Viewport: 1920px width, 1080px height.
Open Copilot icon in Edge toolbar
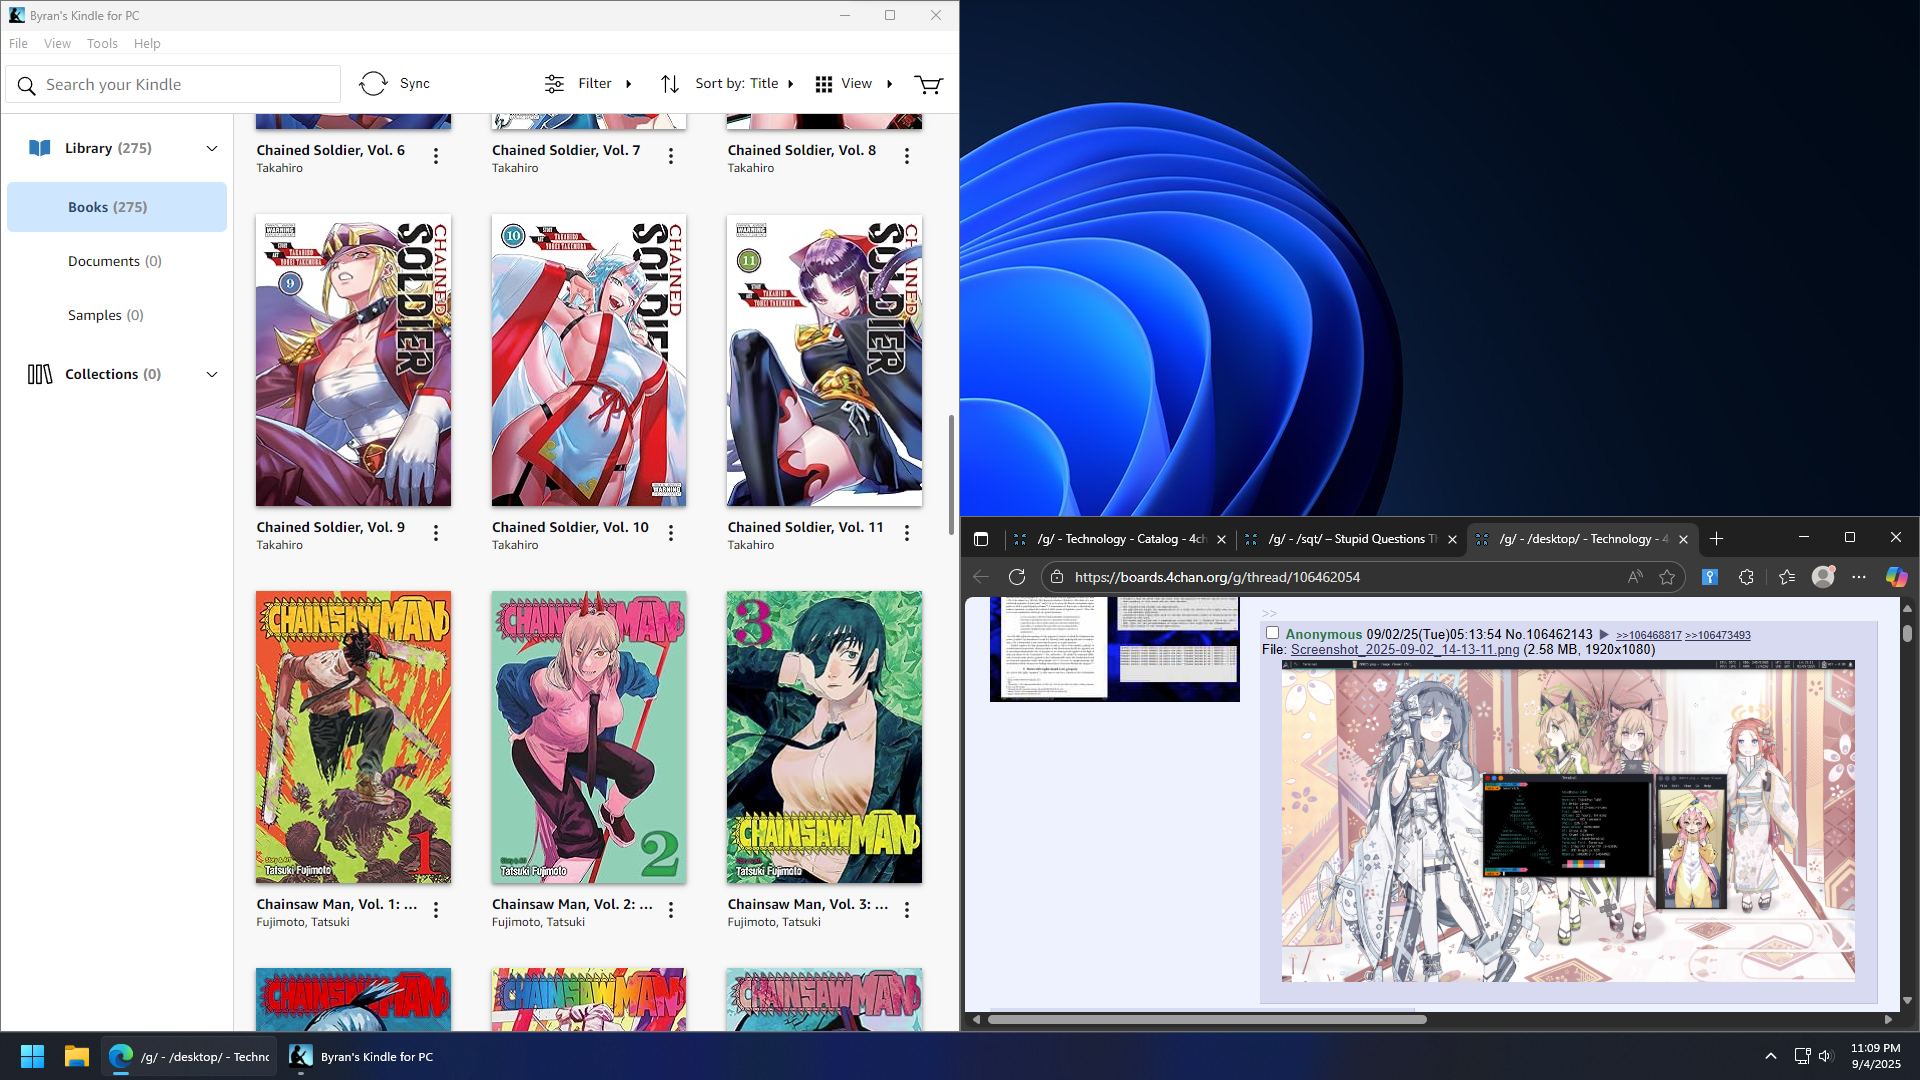pos(1896,577)
